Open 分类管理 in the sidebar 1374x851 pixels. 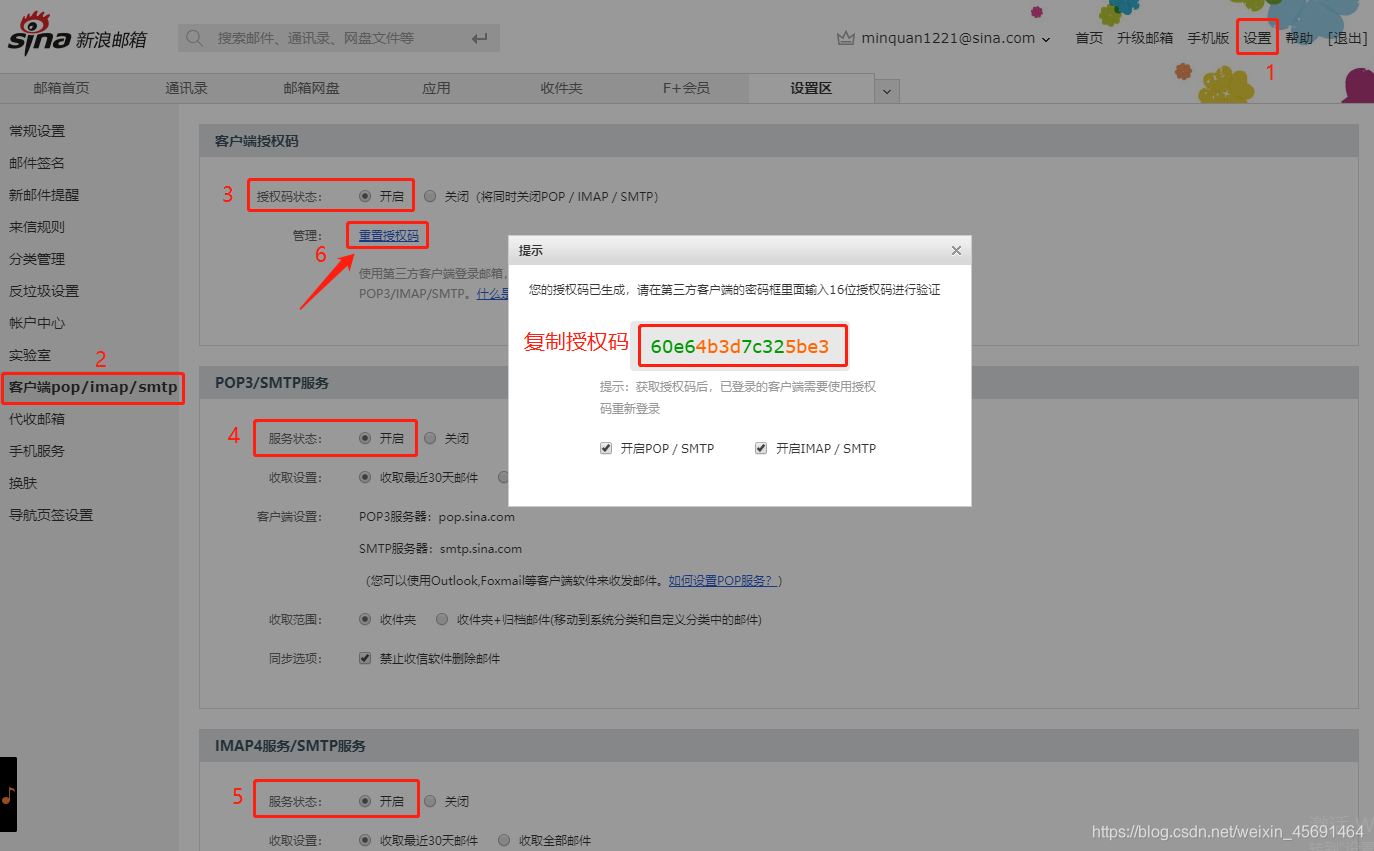click(37, 259)
